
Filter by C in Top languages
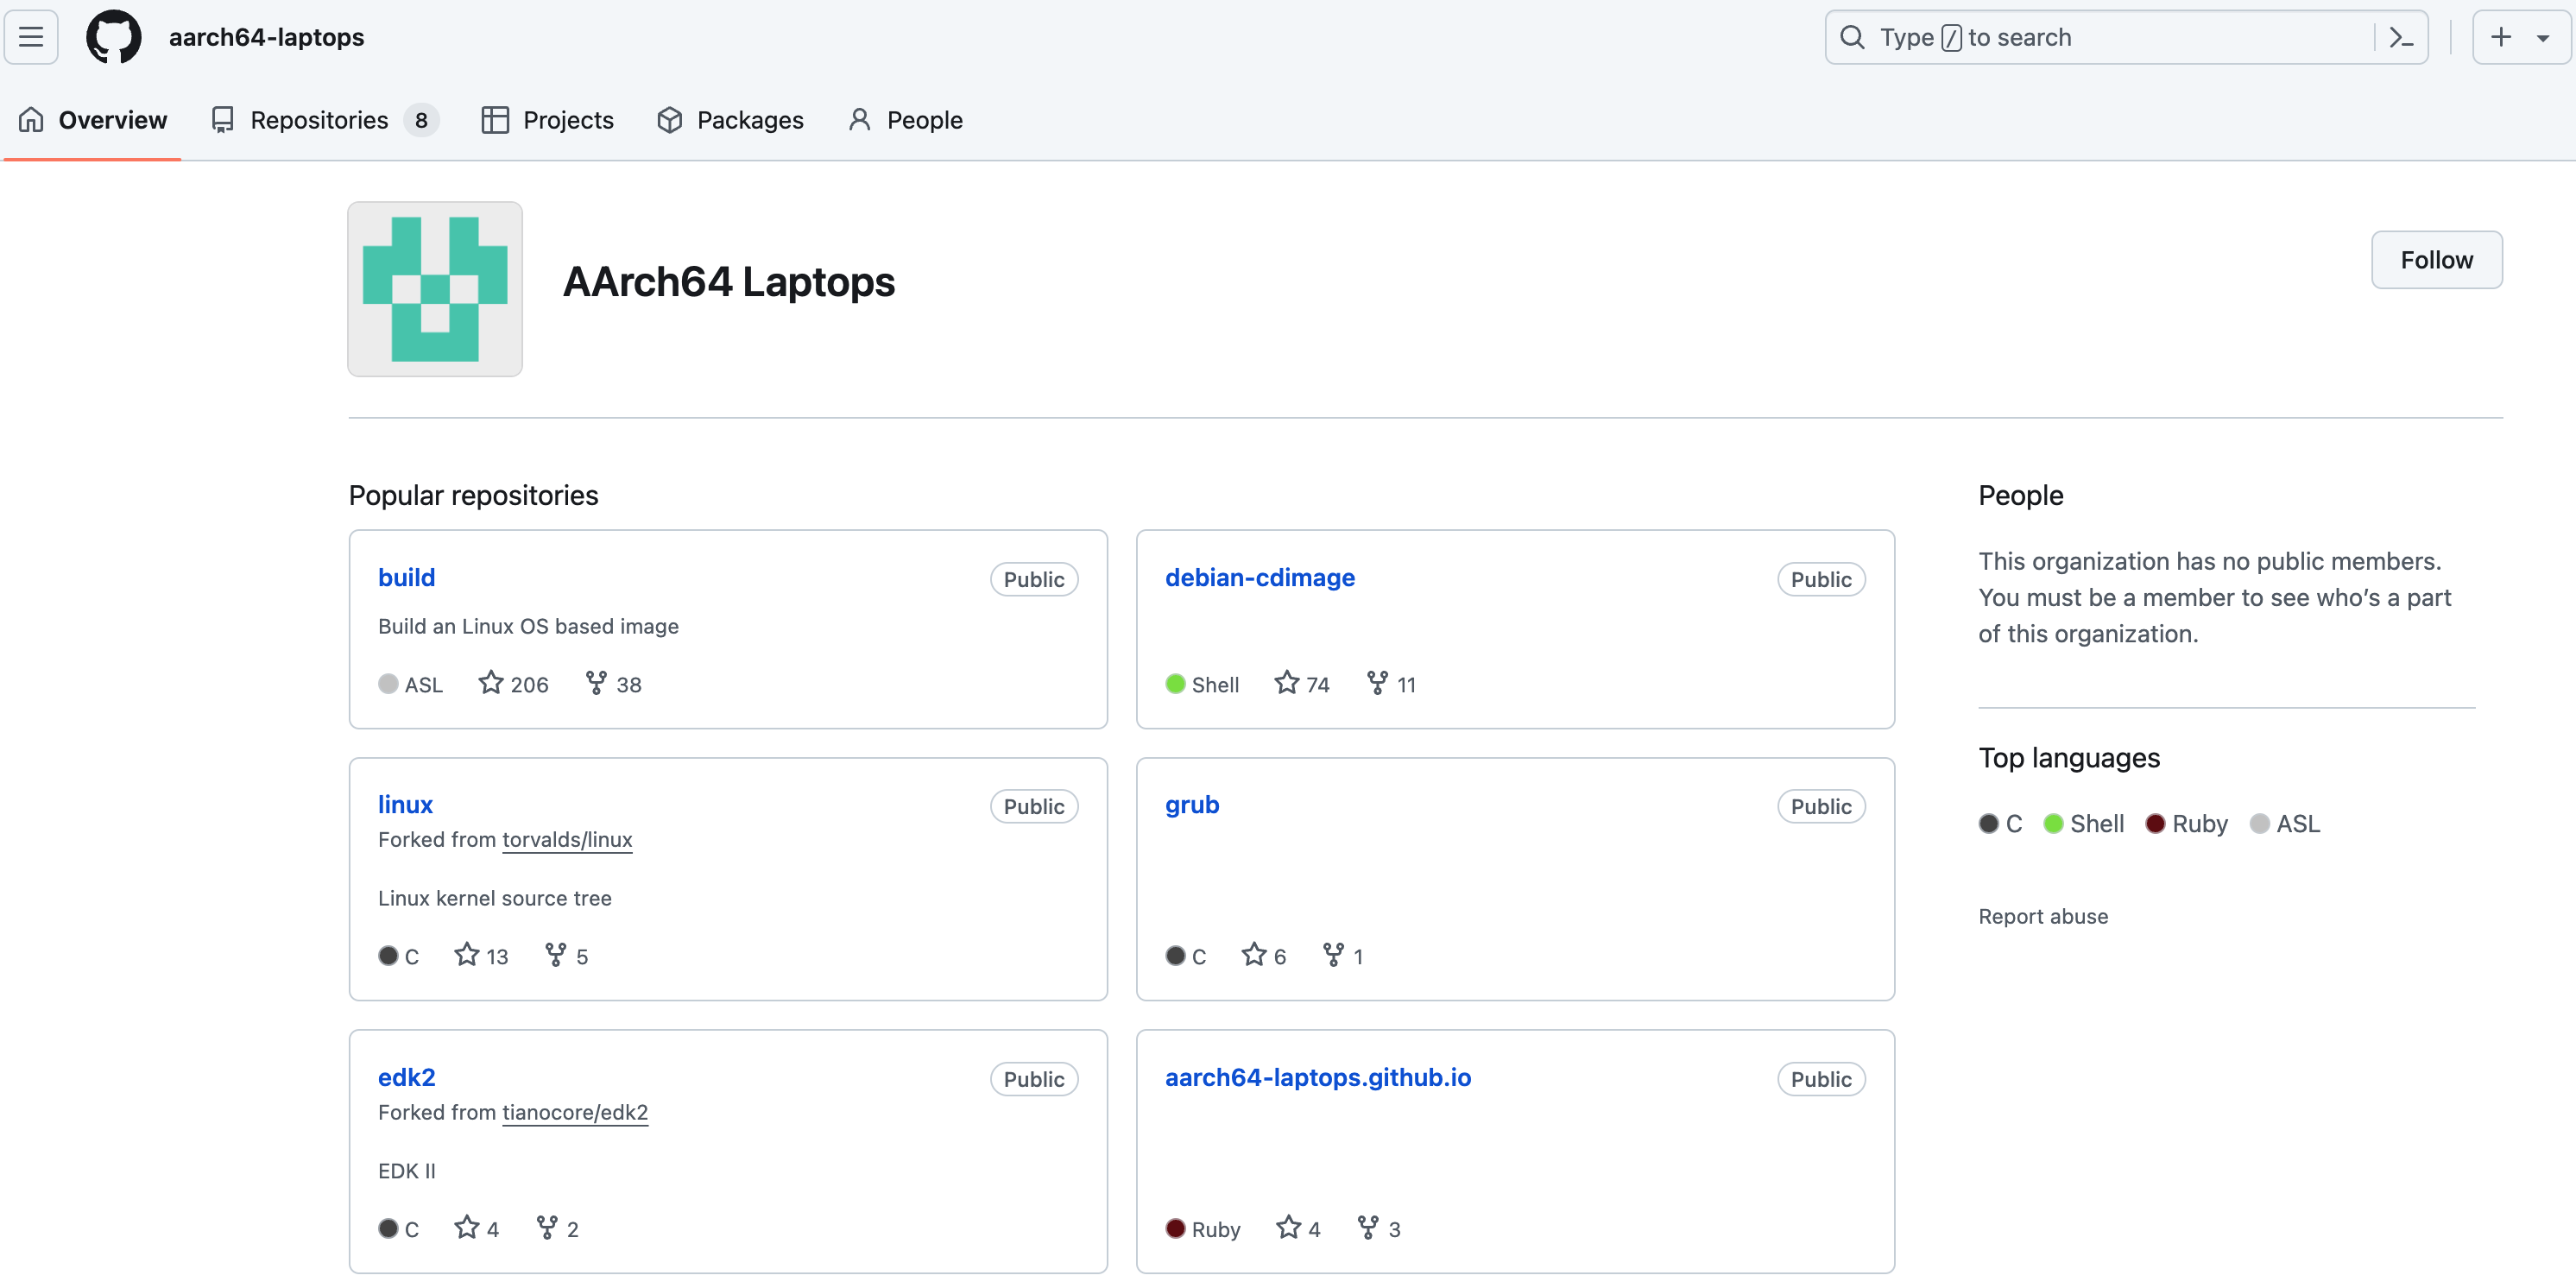[x=2000, y=823]
